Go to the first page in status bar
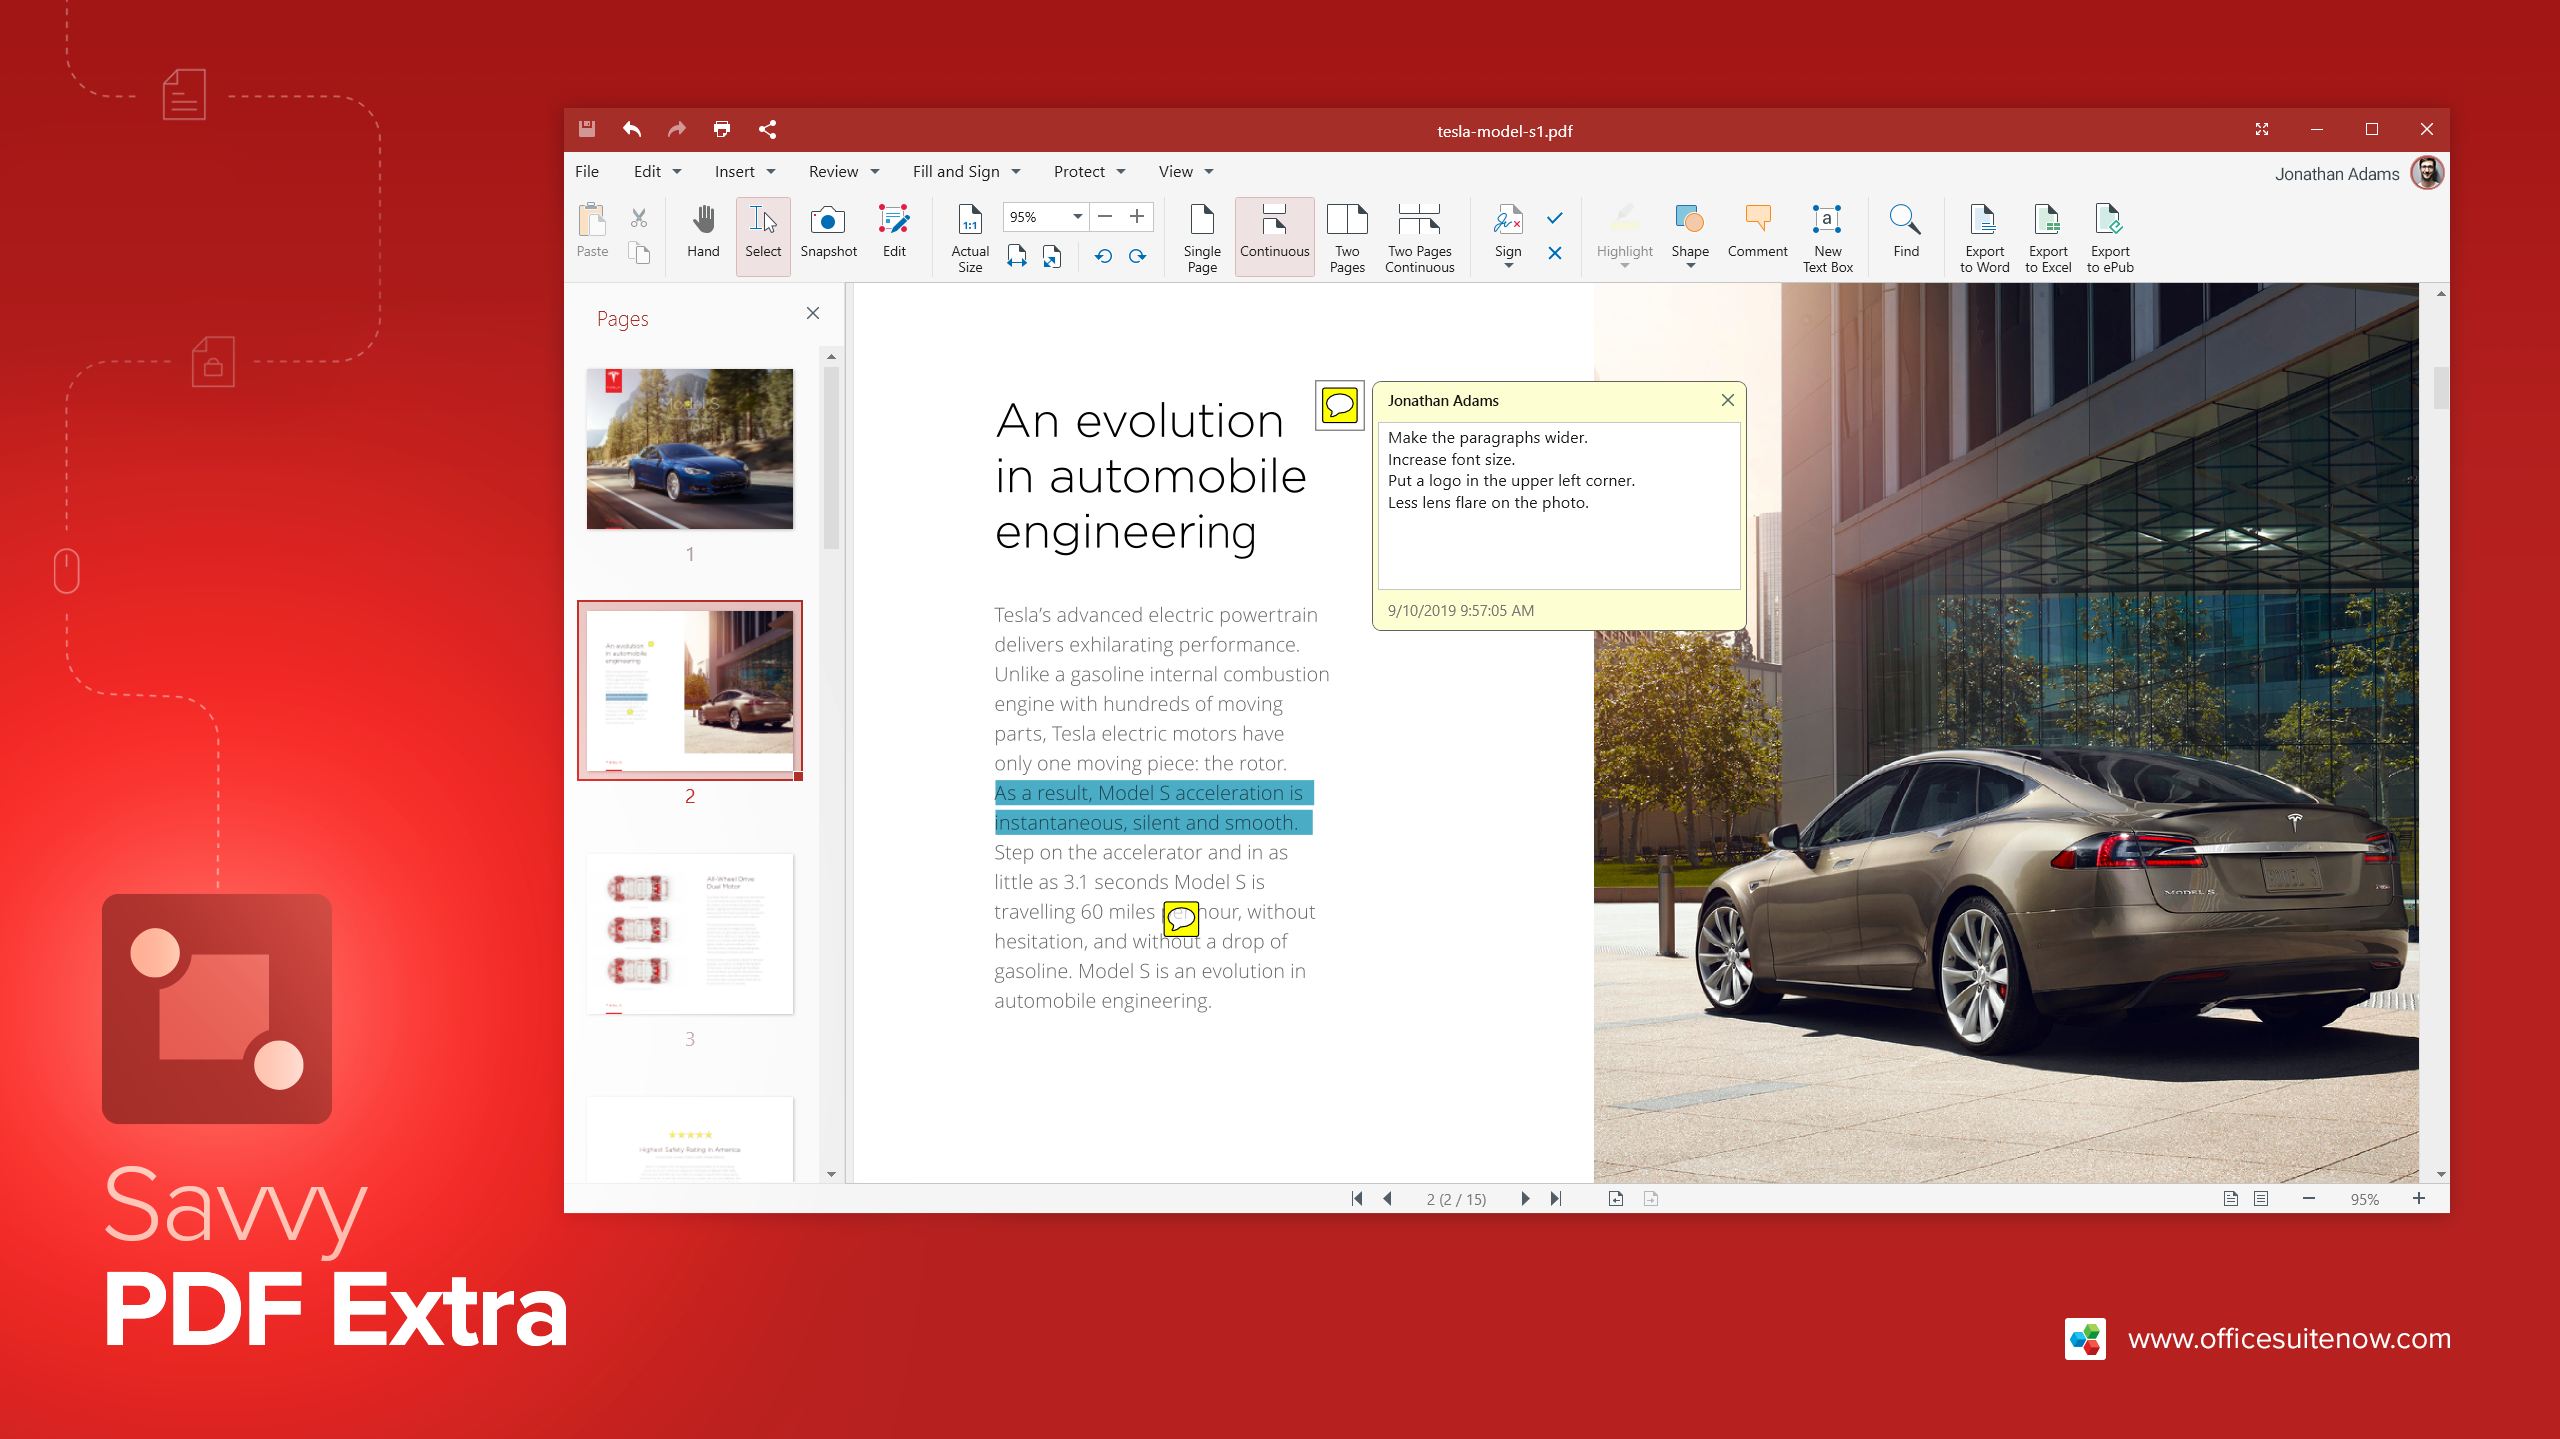Image resolution: width=2560 pixels, height=1439 pixels. click(x=1356, y=1198)
